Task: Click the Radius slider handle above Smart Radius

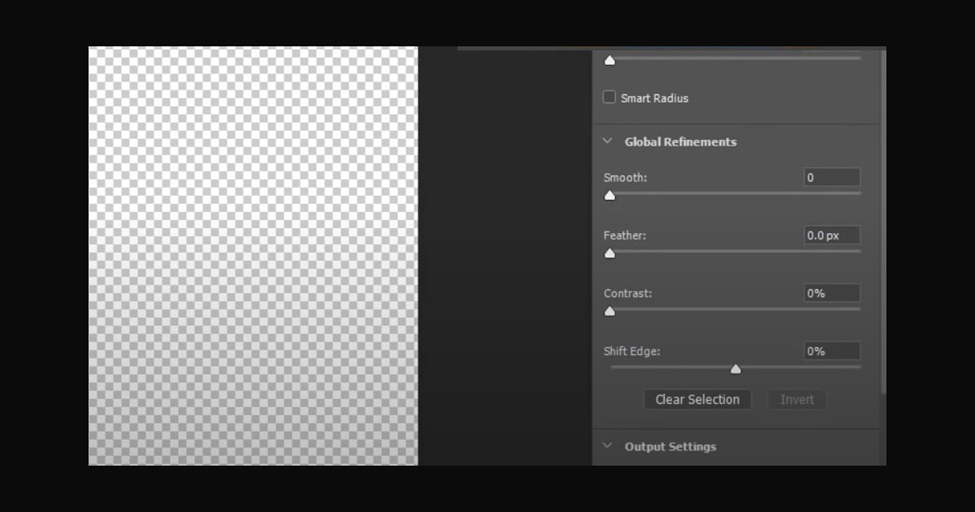Action: pos(610,60)
